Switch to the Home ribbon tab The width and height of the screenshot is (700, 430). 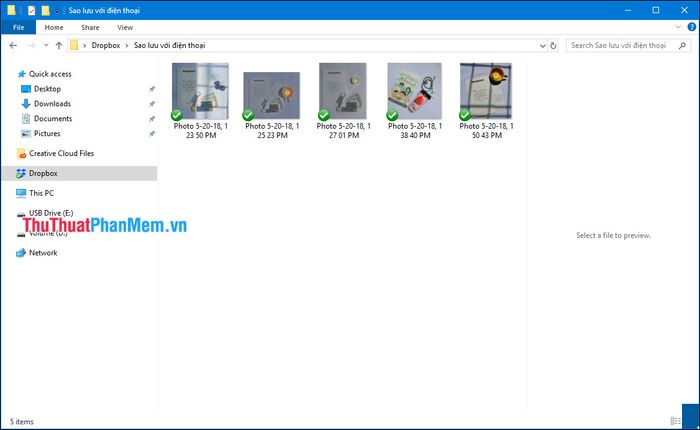tap(54, 27)
